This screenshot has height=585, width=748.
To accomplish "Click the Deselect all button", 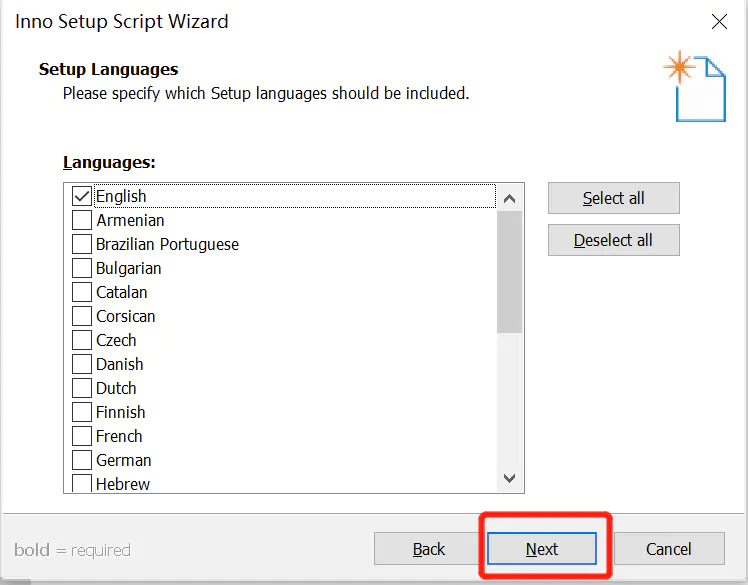I will (613, 240).
